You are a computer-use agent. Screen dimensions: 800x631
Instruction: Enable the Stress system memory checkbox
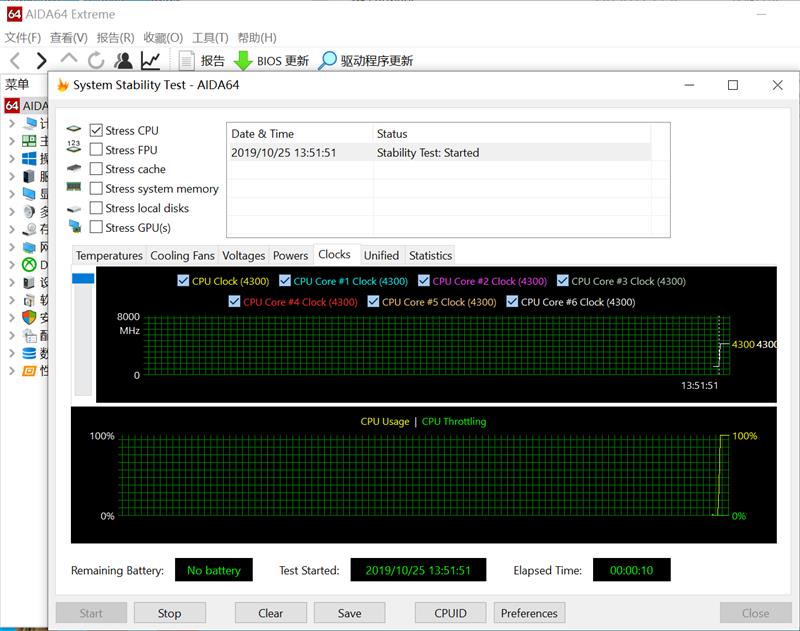click(x=96, y=188)
